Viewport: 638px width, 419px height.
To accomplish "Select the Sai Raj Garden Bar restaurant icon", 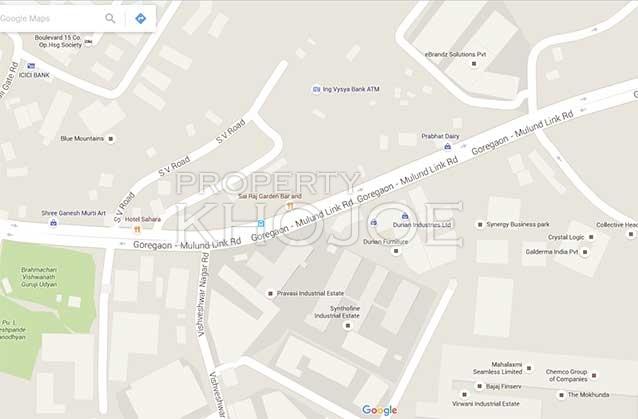I will 290,206.
